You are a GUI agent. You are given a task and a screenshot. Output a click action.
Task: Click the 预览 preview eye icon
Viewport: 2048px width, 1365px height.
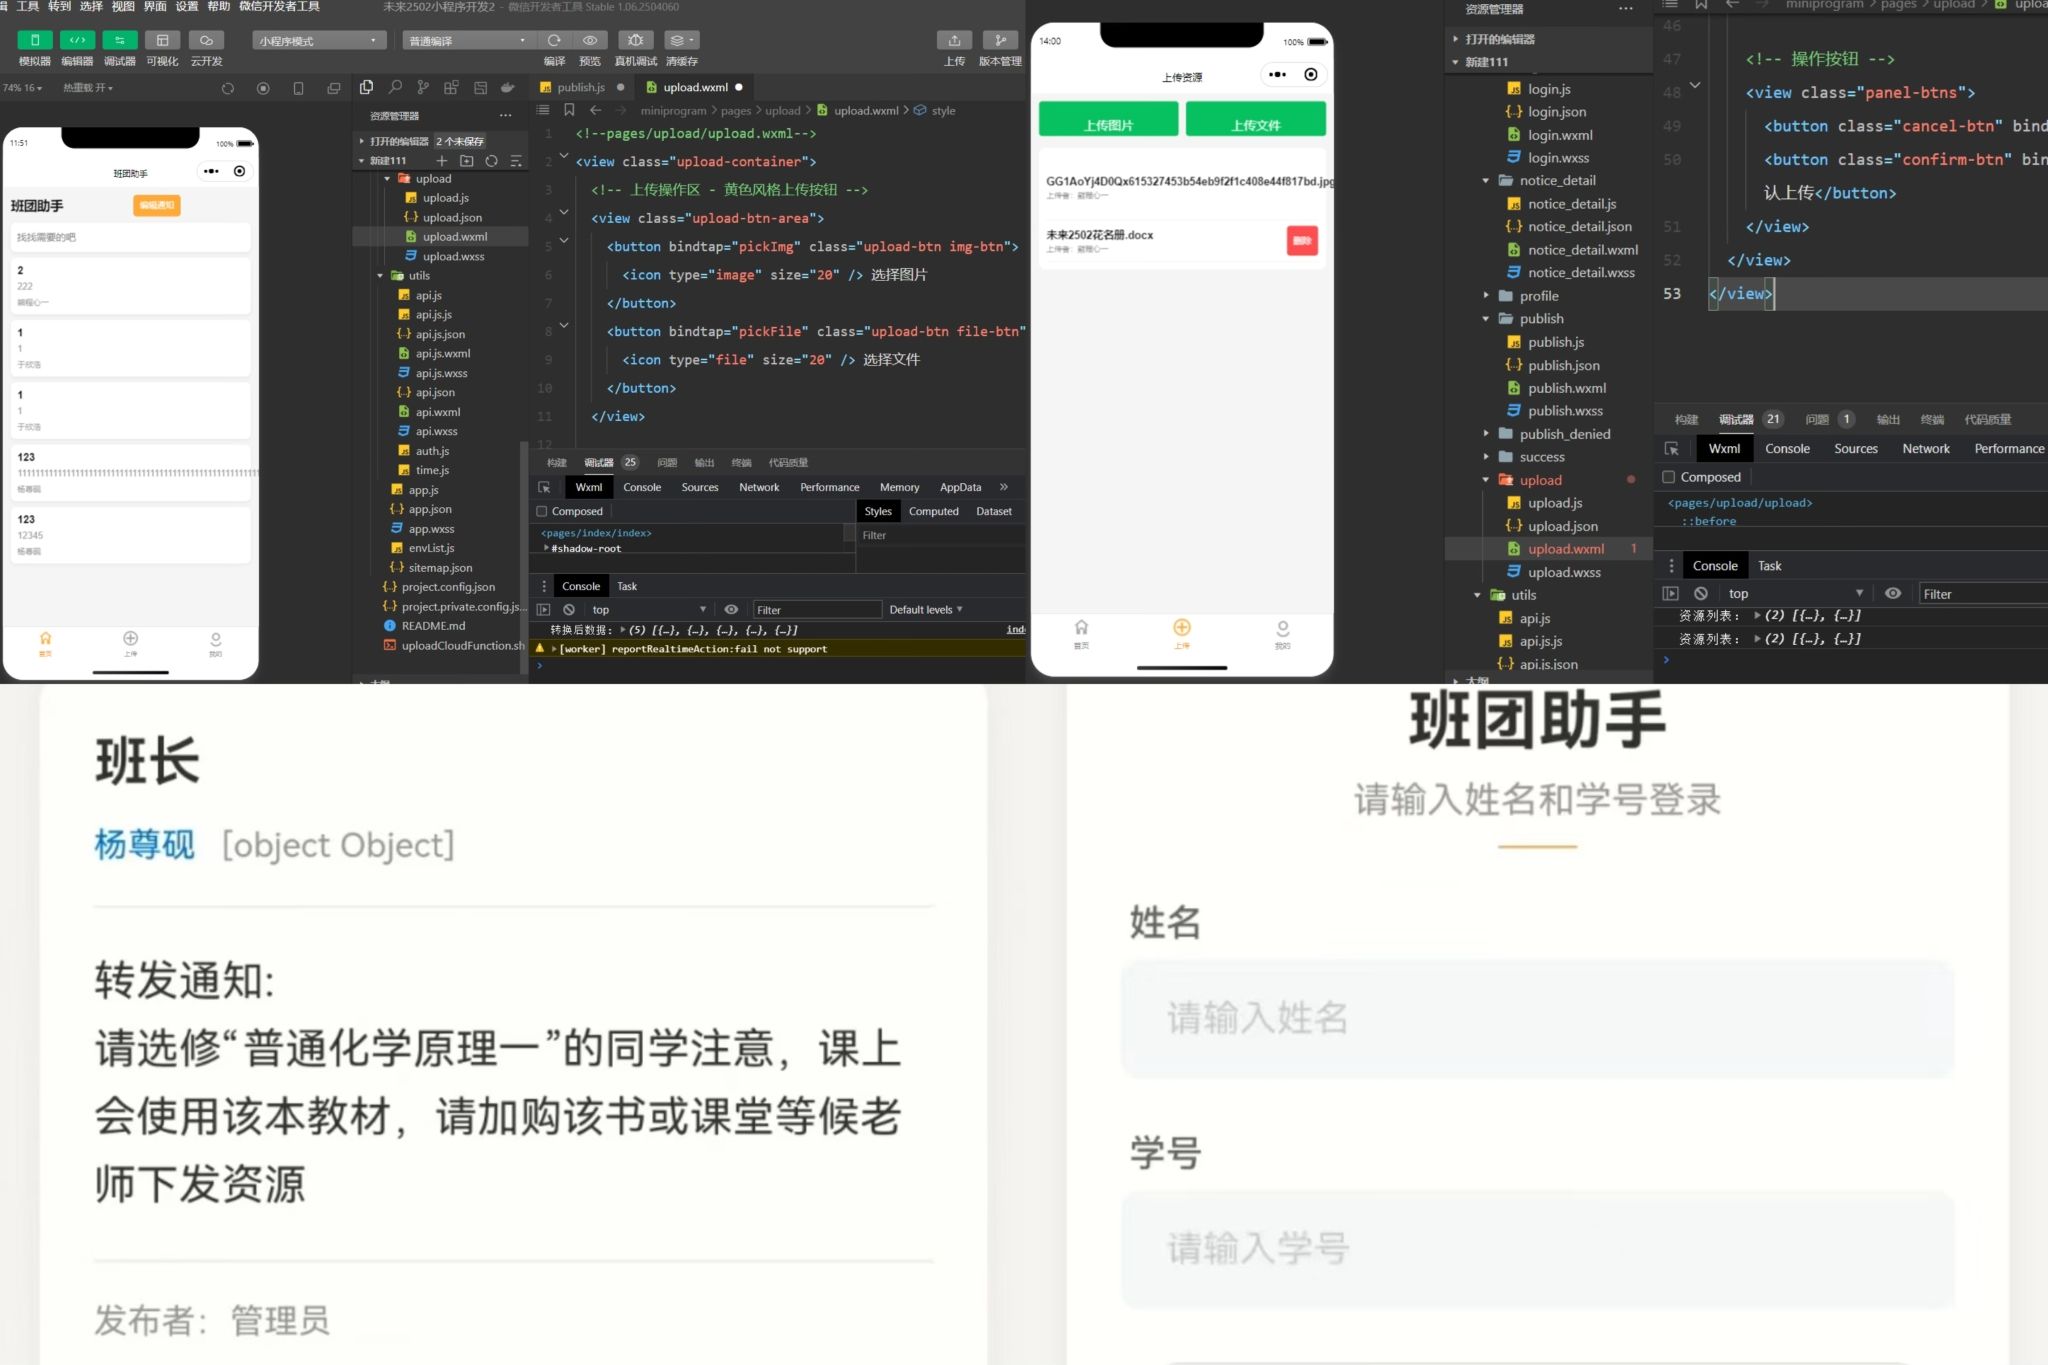pos(590,40)
